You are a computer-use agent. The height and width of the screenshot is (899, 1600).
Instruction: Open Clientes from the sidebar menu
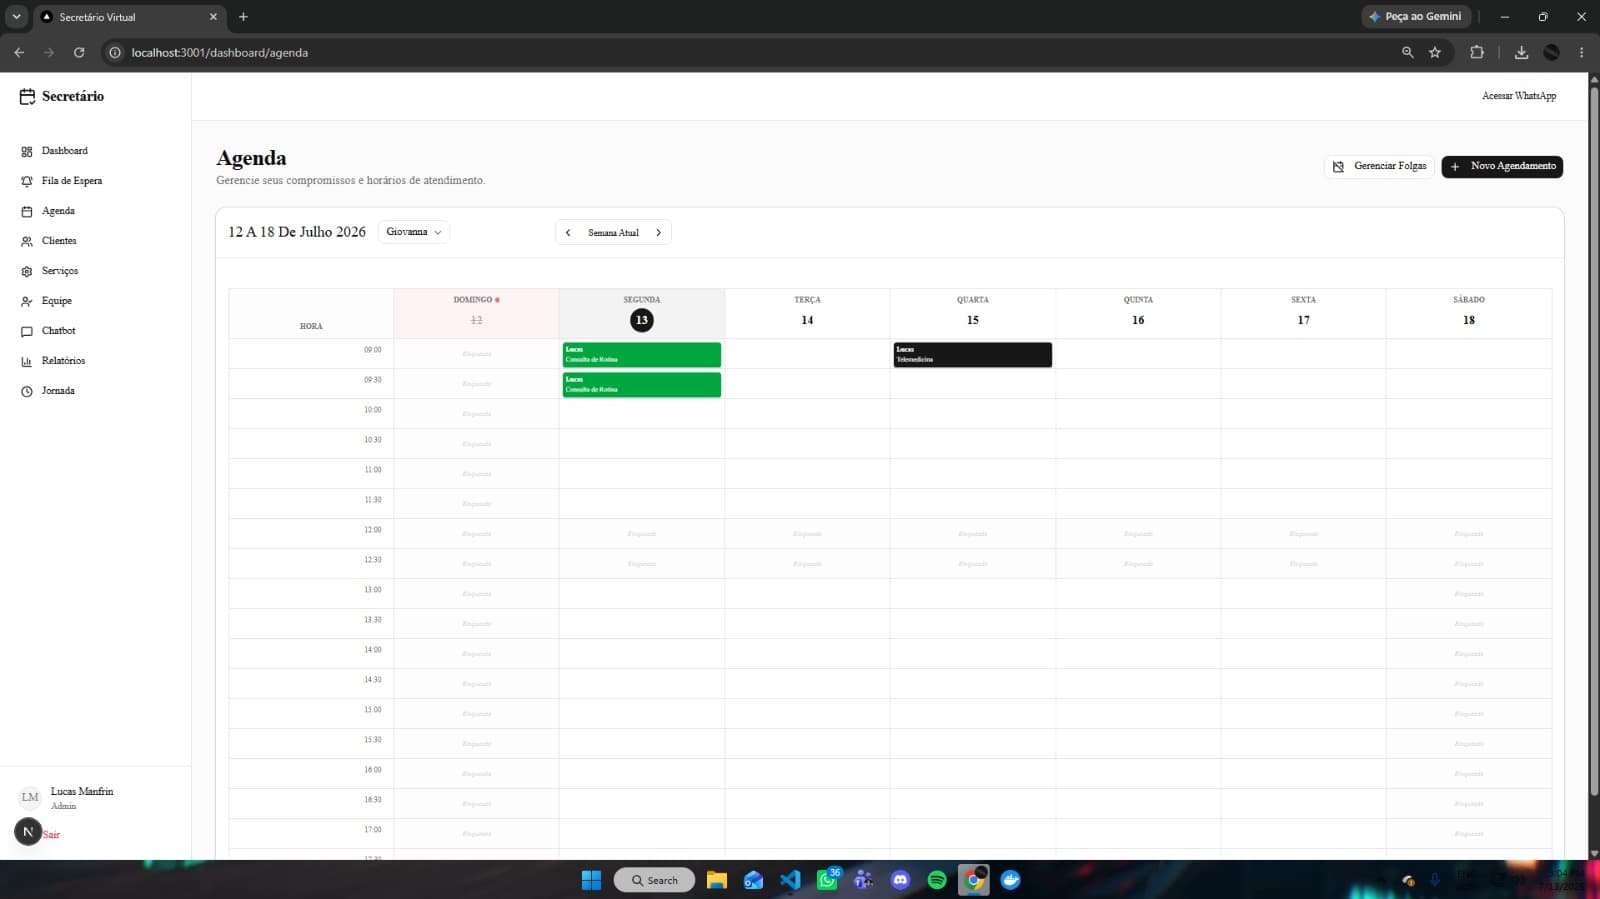[x=59, y=241]
